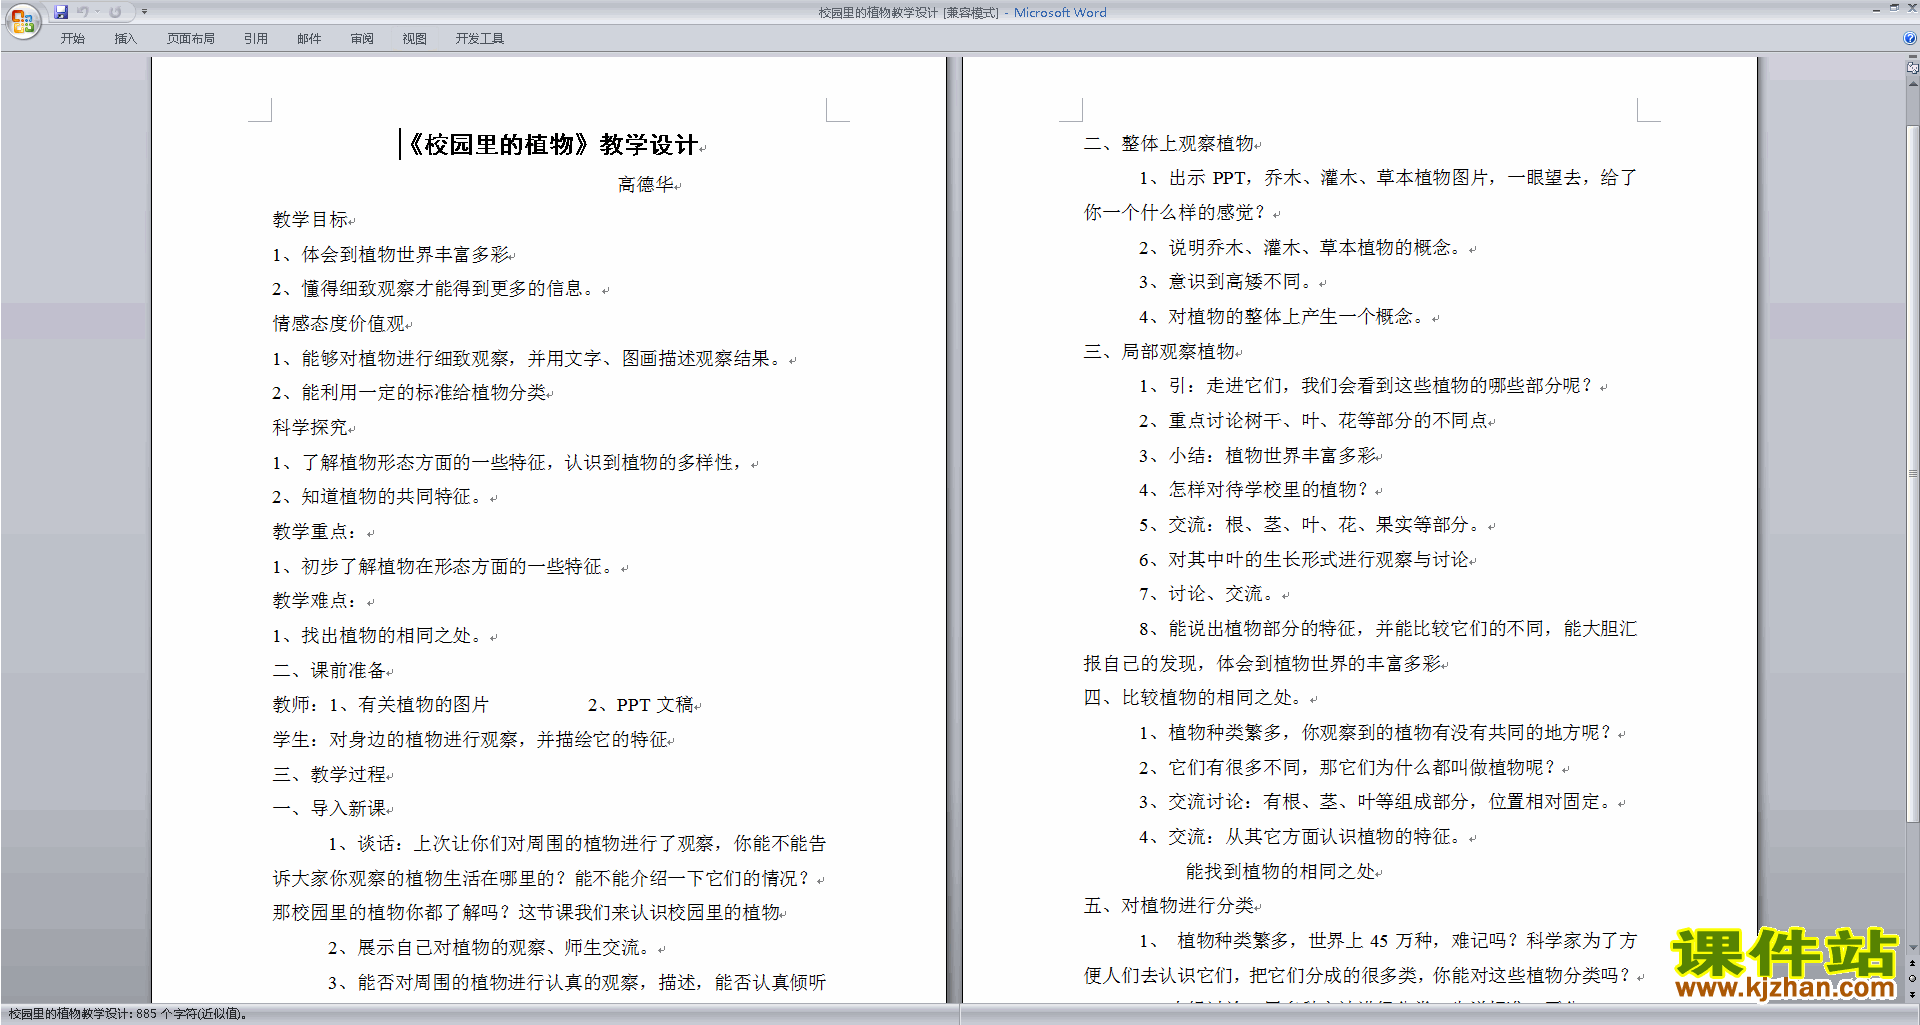Save the document with the floppy disk icon
This screenshot has width=1920, height=1025.
(61, 12)
